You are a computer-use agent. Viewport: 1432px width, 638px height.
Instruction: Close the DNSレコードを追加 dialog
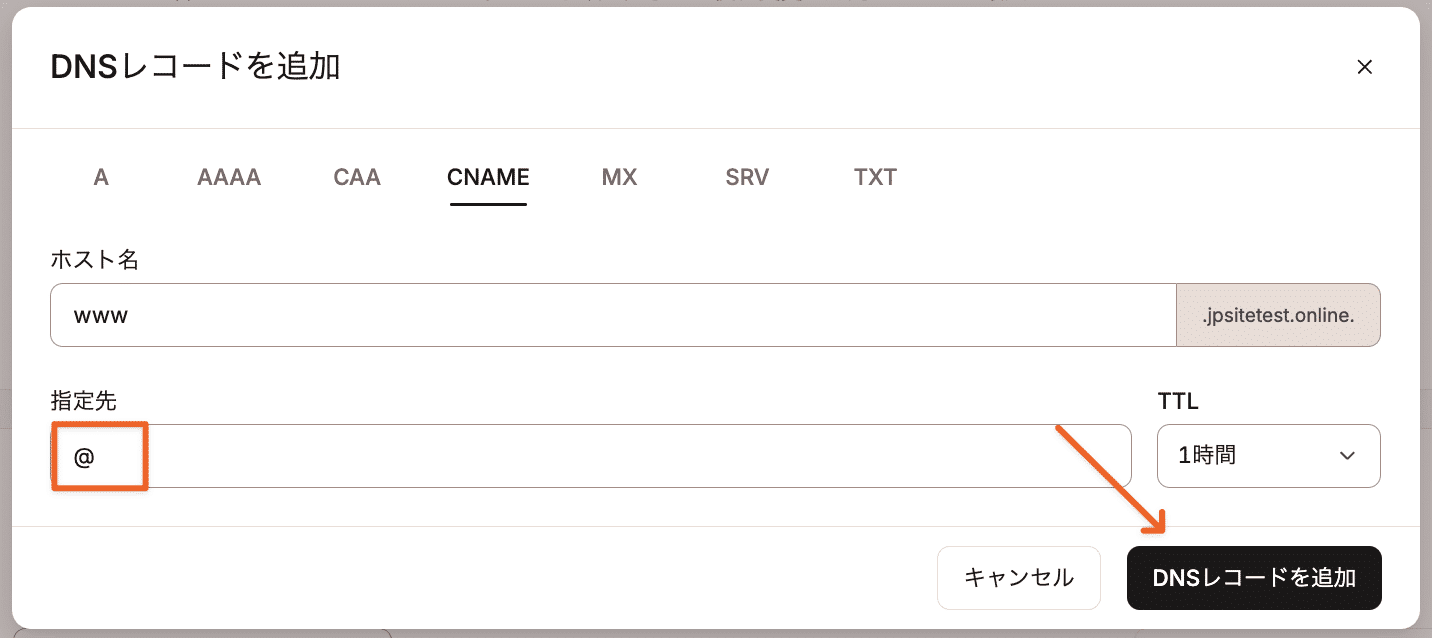(1365, 67)
